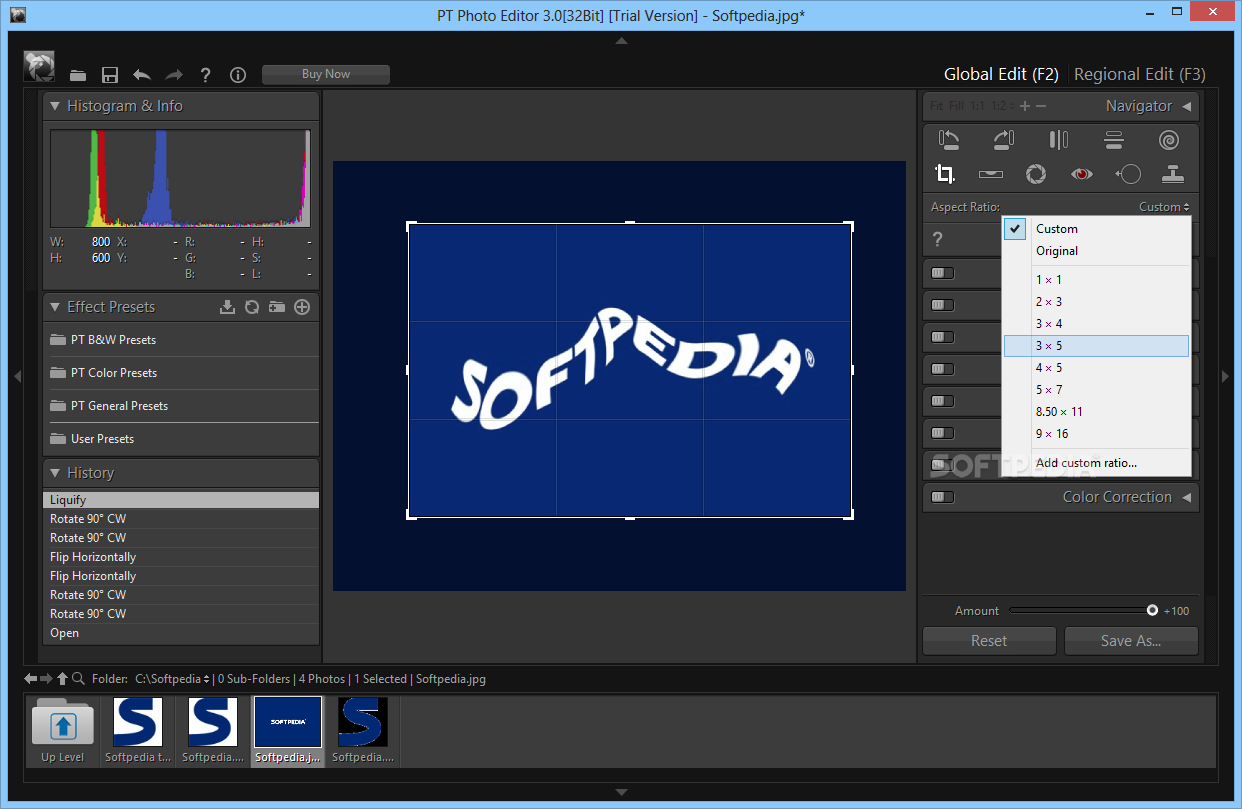Click the back arrow in folder bar

[x=31, y=678]
